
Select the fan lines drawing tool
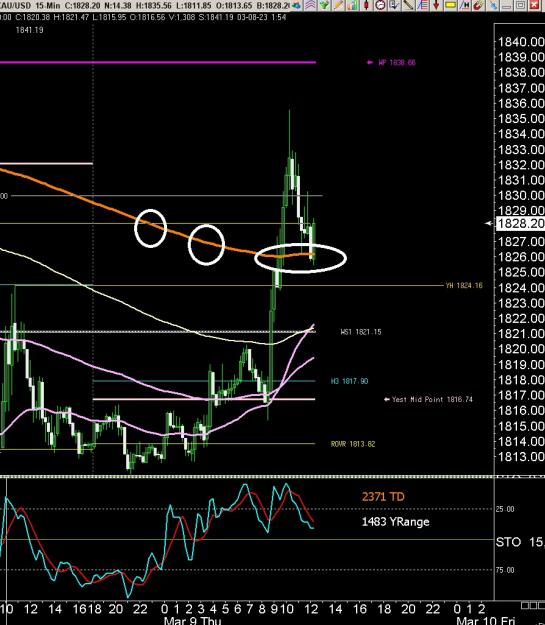tap(423, 5)
